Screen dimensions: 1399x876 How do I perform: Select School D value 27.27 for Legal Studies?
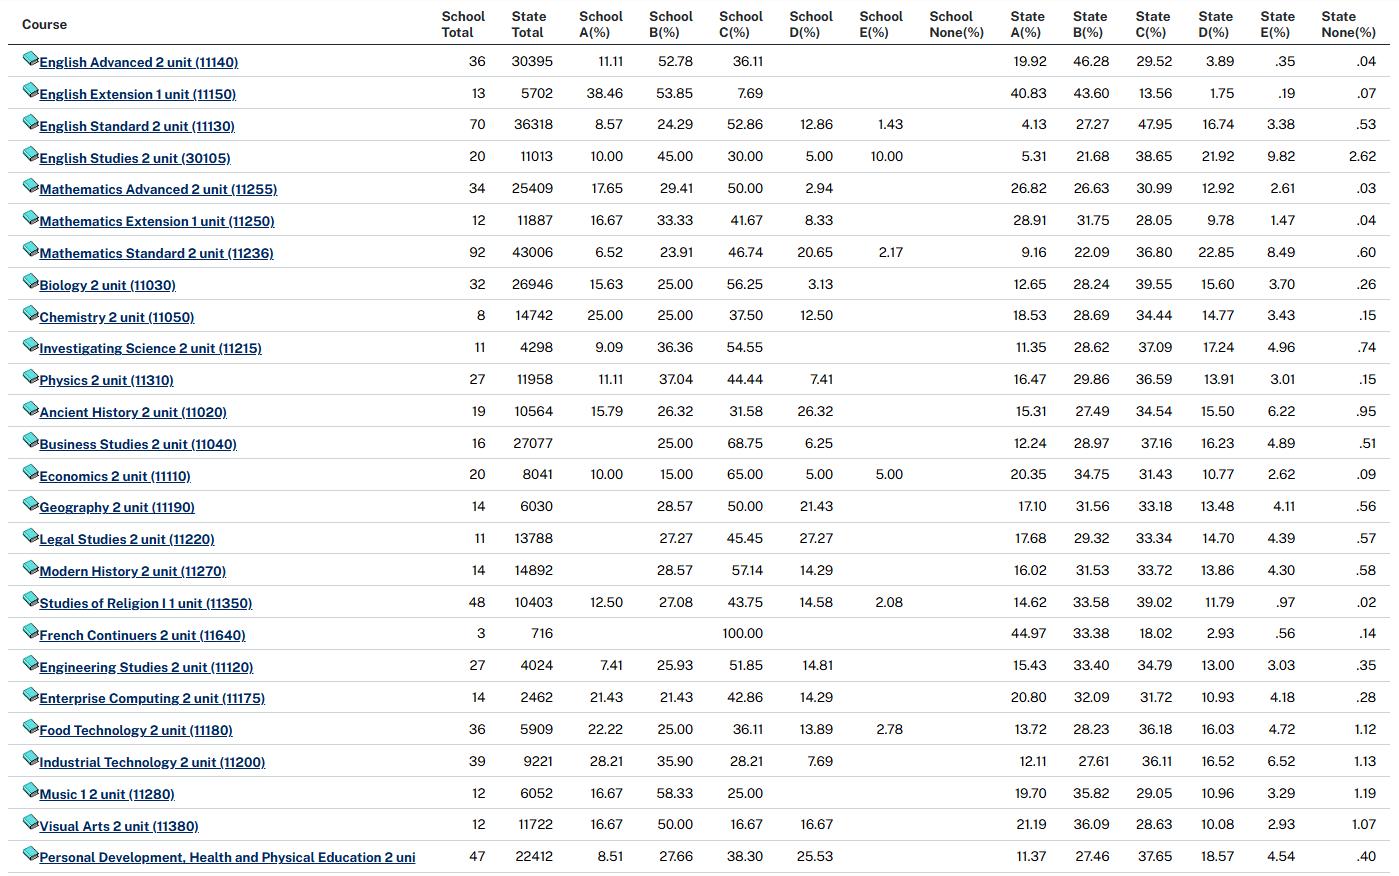(x=816, y=538)
